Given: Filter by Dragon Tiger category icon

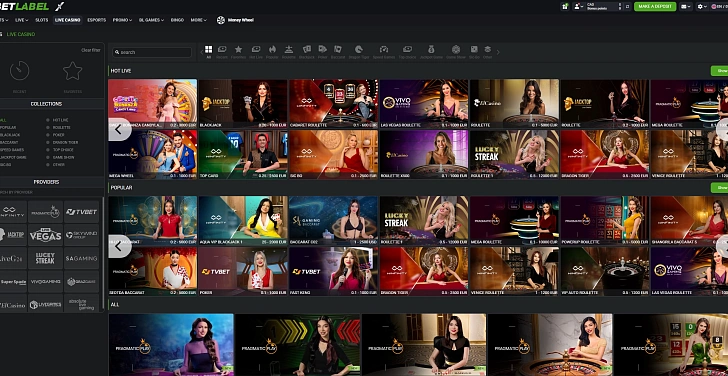Looking at the screenshot, I should coord(359,49).
